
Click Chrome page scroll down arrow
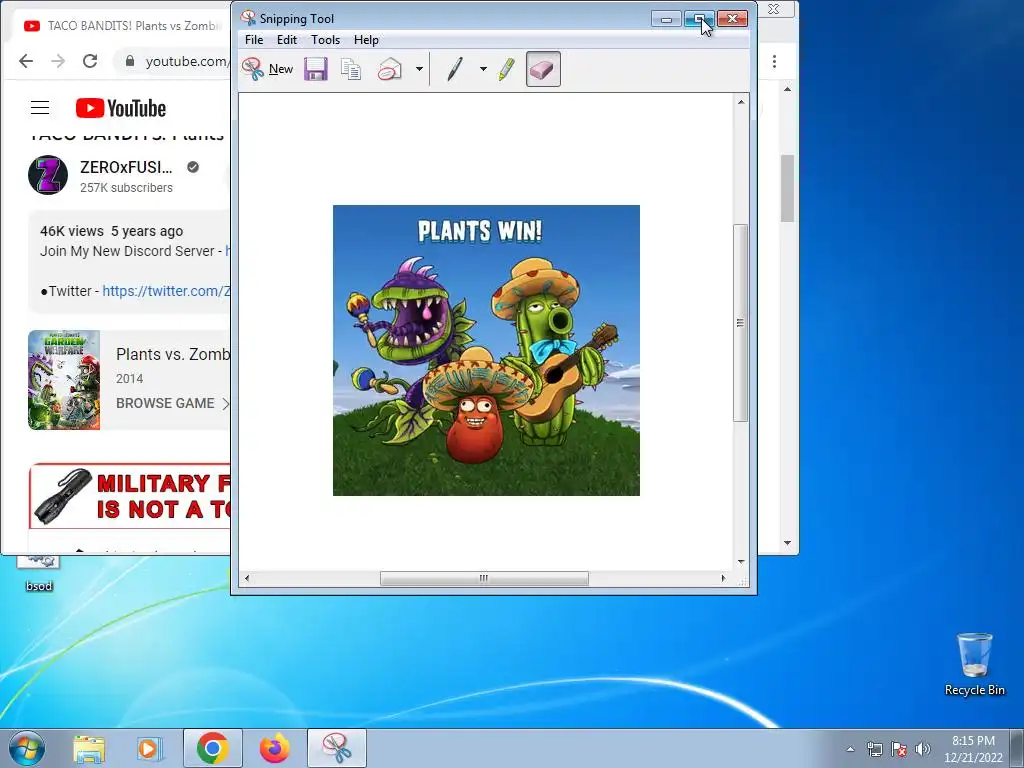click(x=788, y=543)
